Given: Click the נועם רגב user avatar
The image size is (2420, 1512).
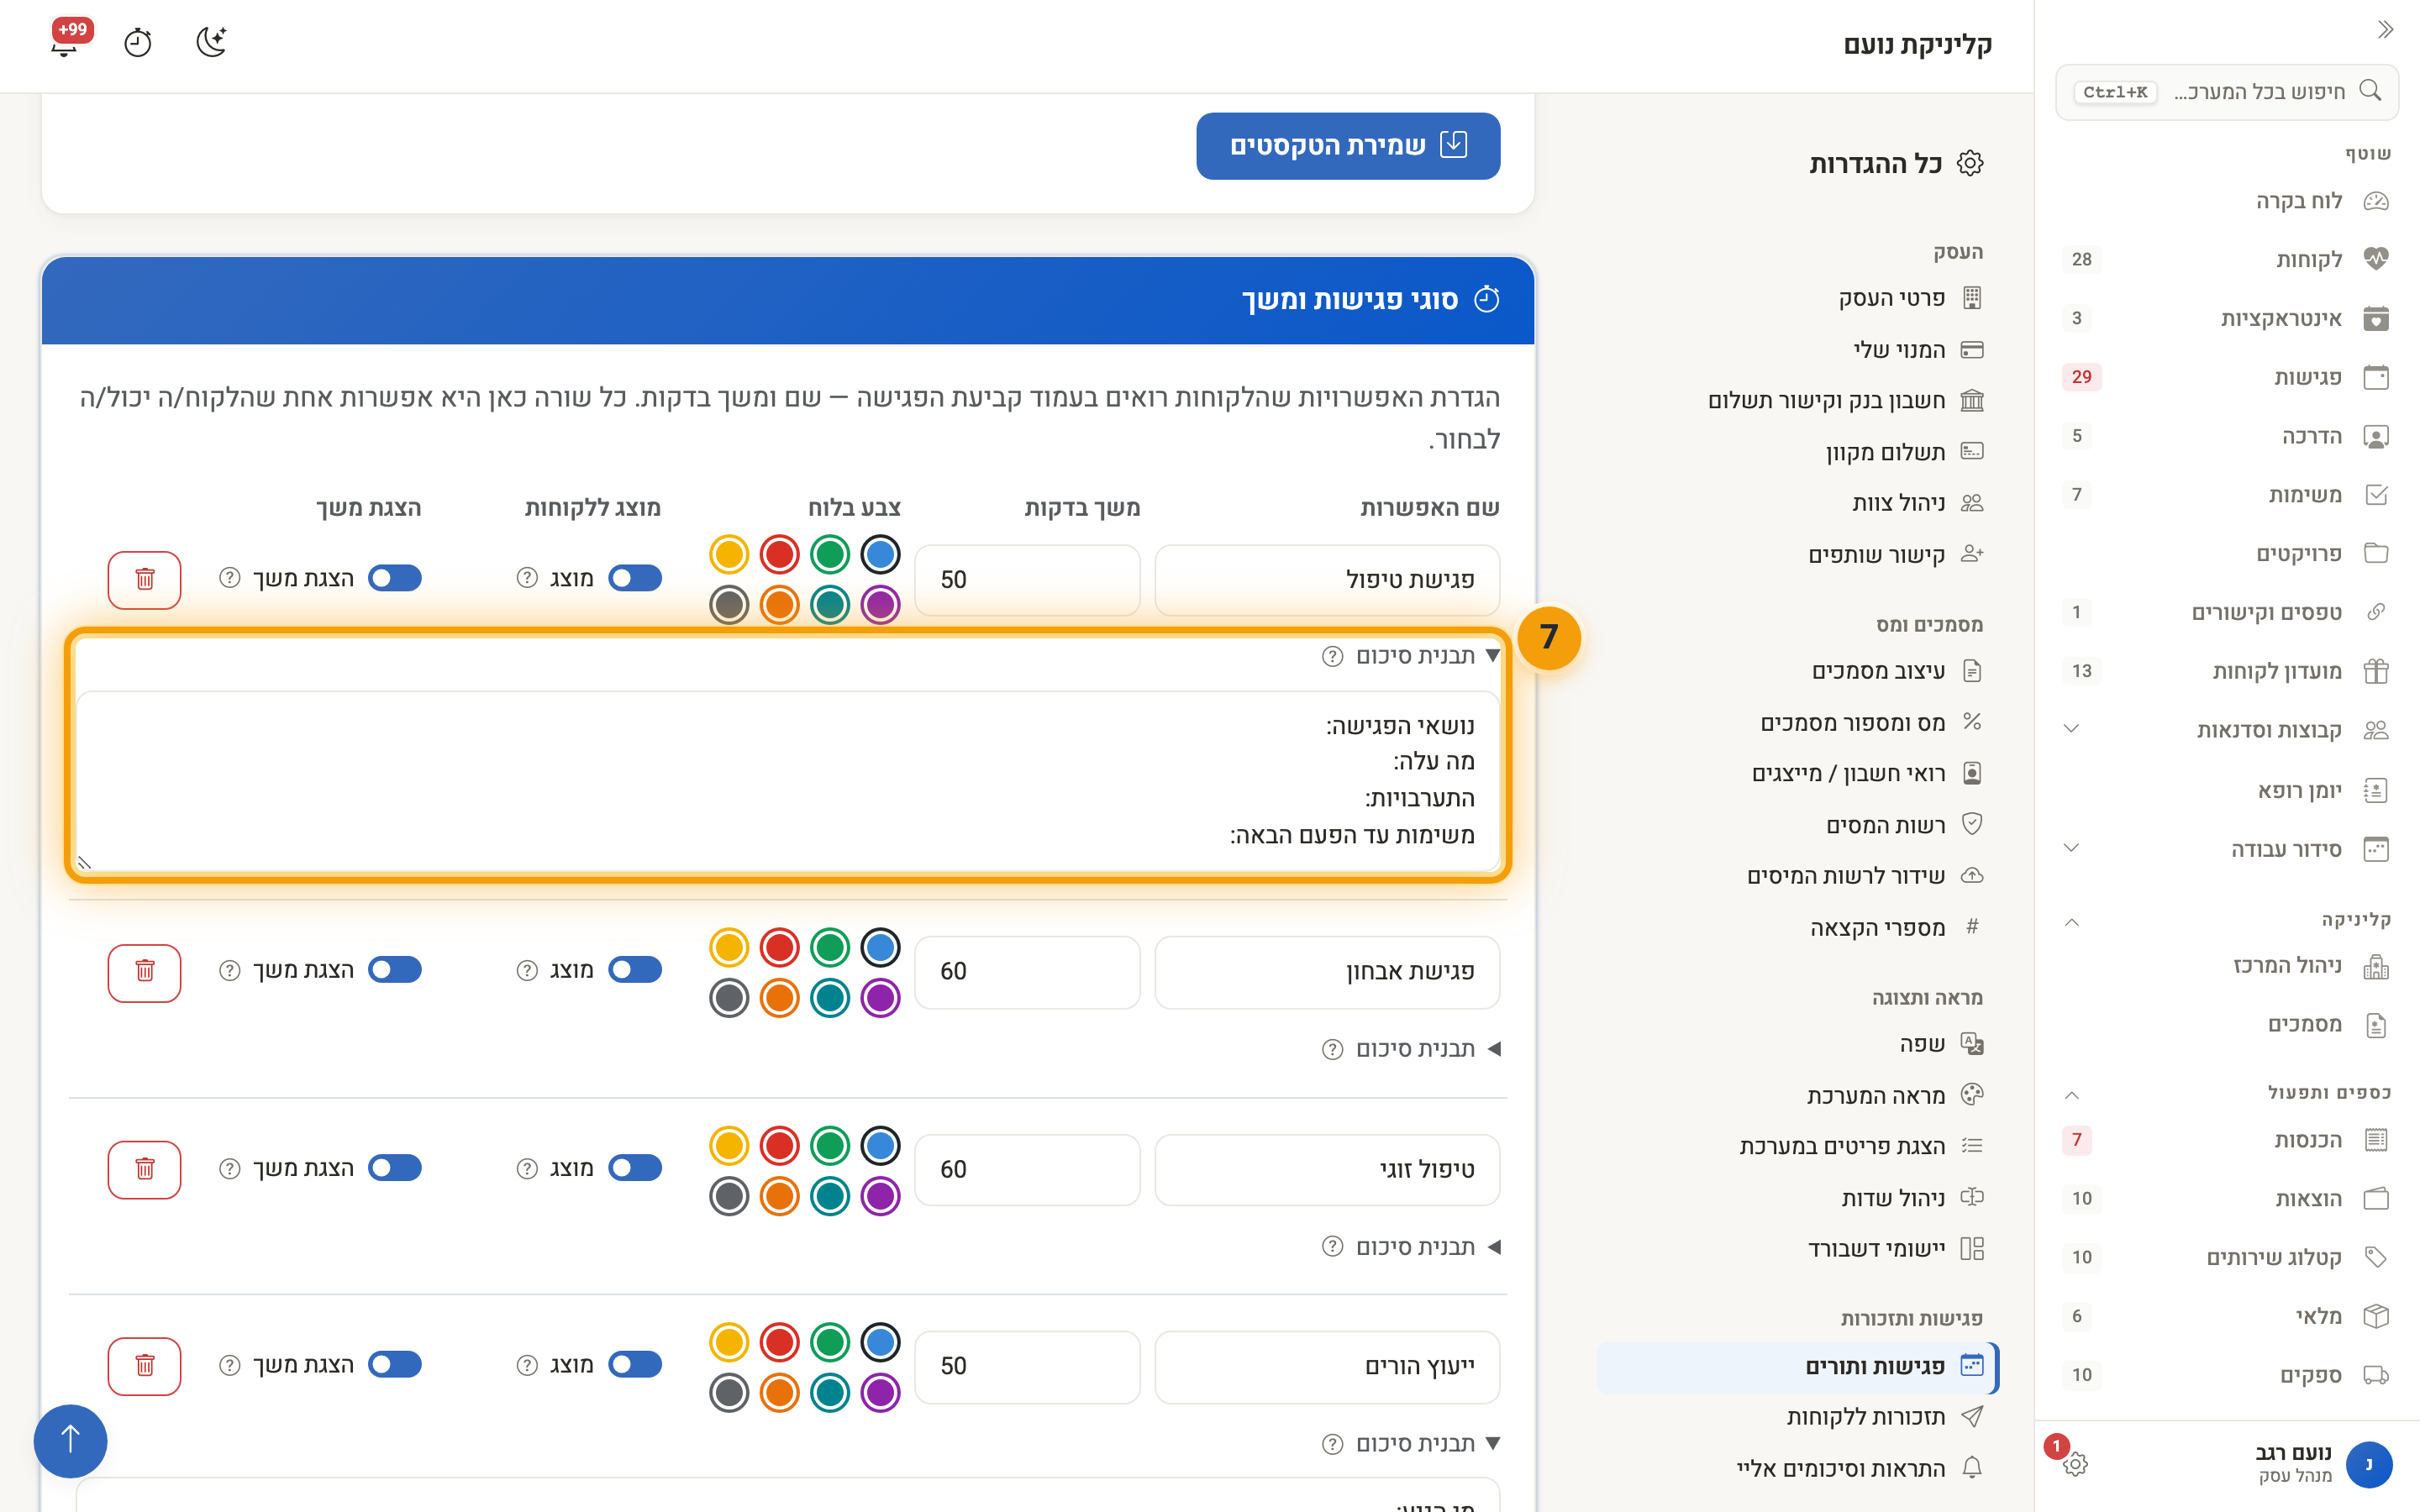Looking at the screenshot, I should 2368,1464.
